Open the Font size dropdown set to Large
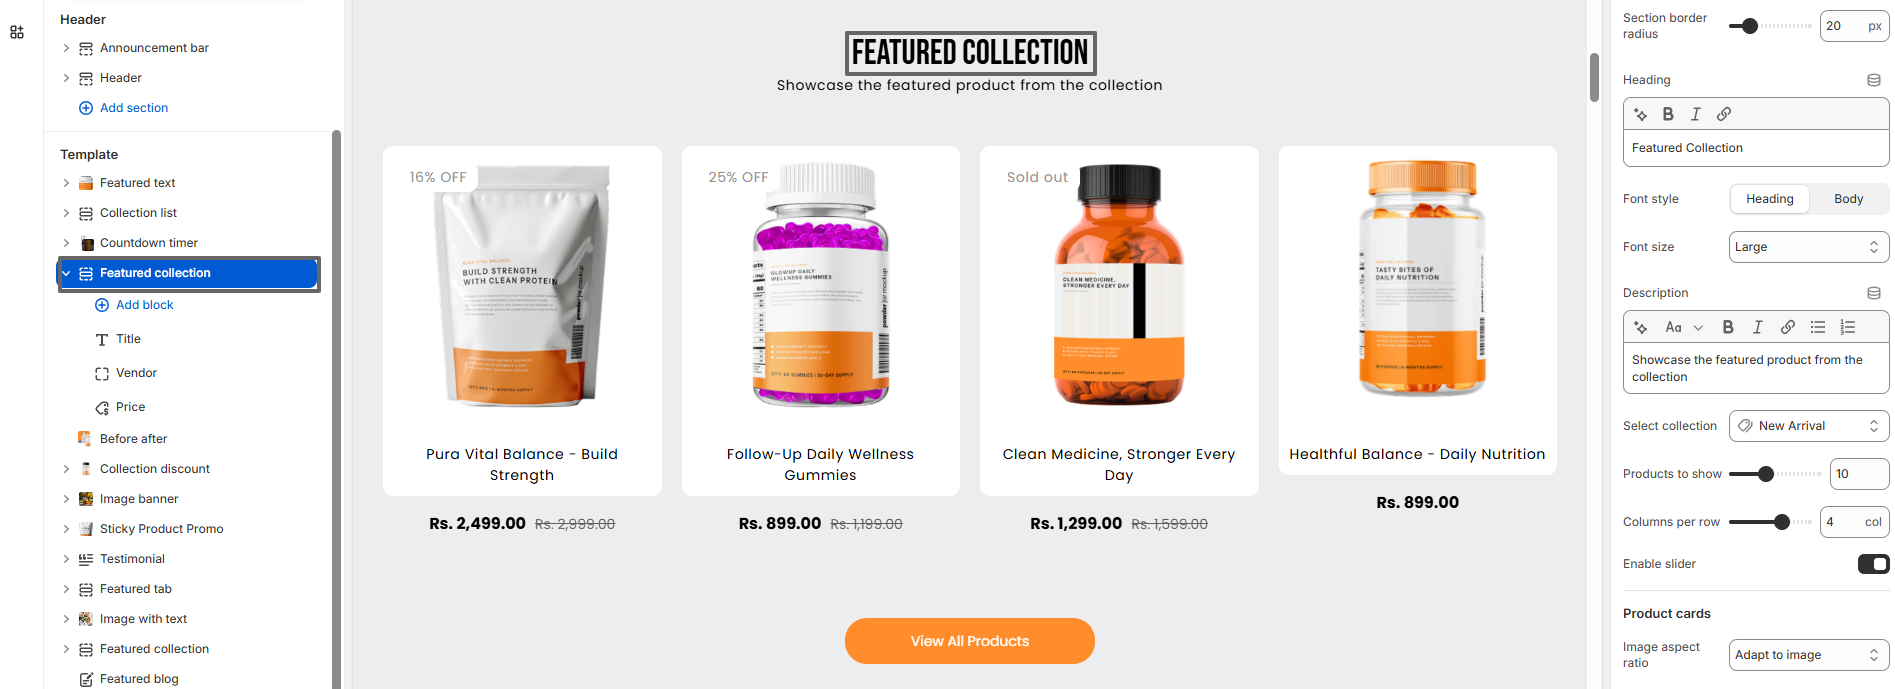1895x689 pixels. click(x=1808, y=246)
